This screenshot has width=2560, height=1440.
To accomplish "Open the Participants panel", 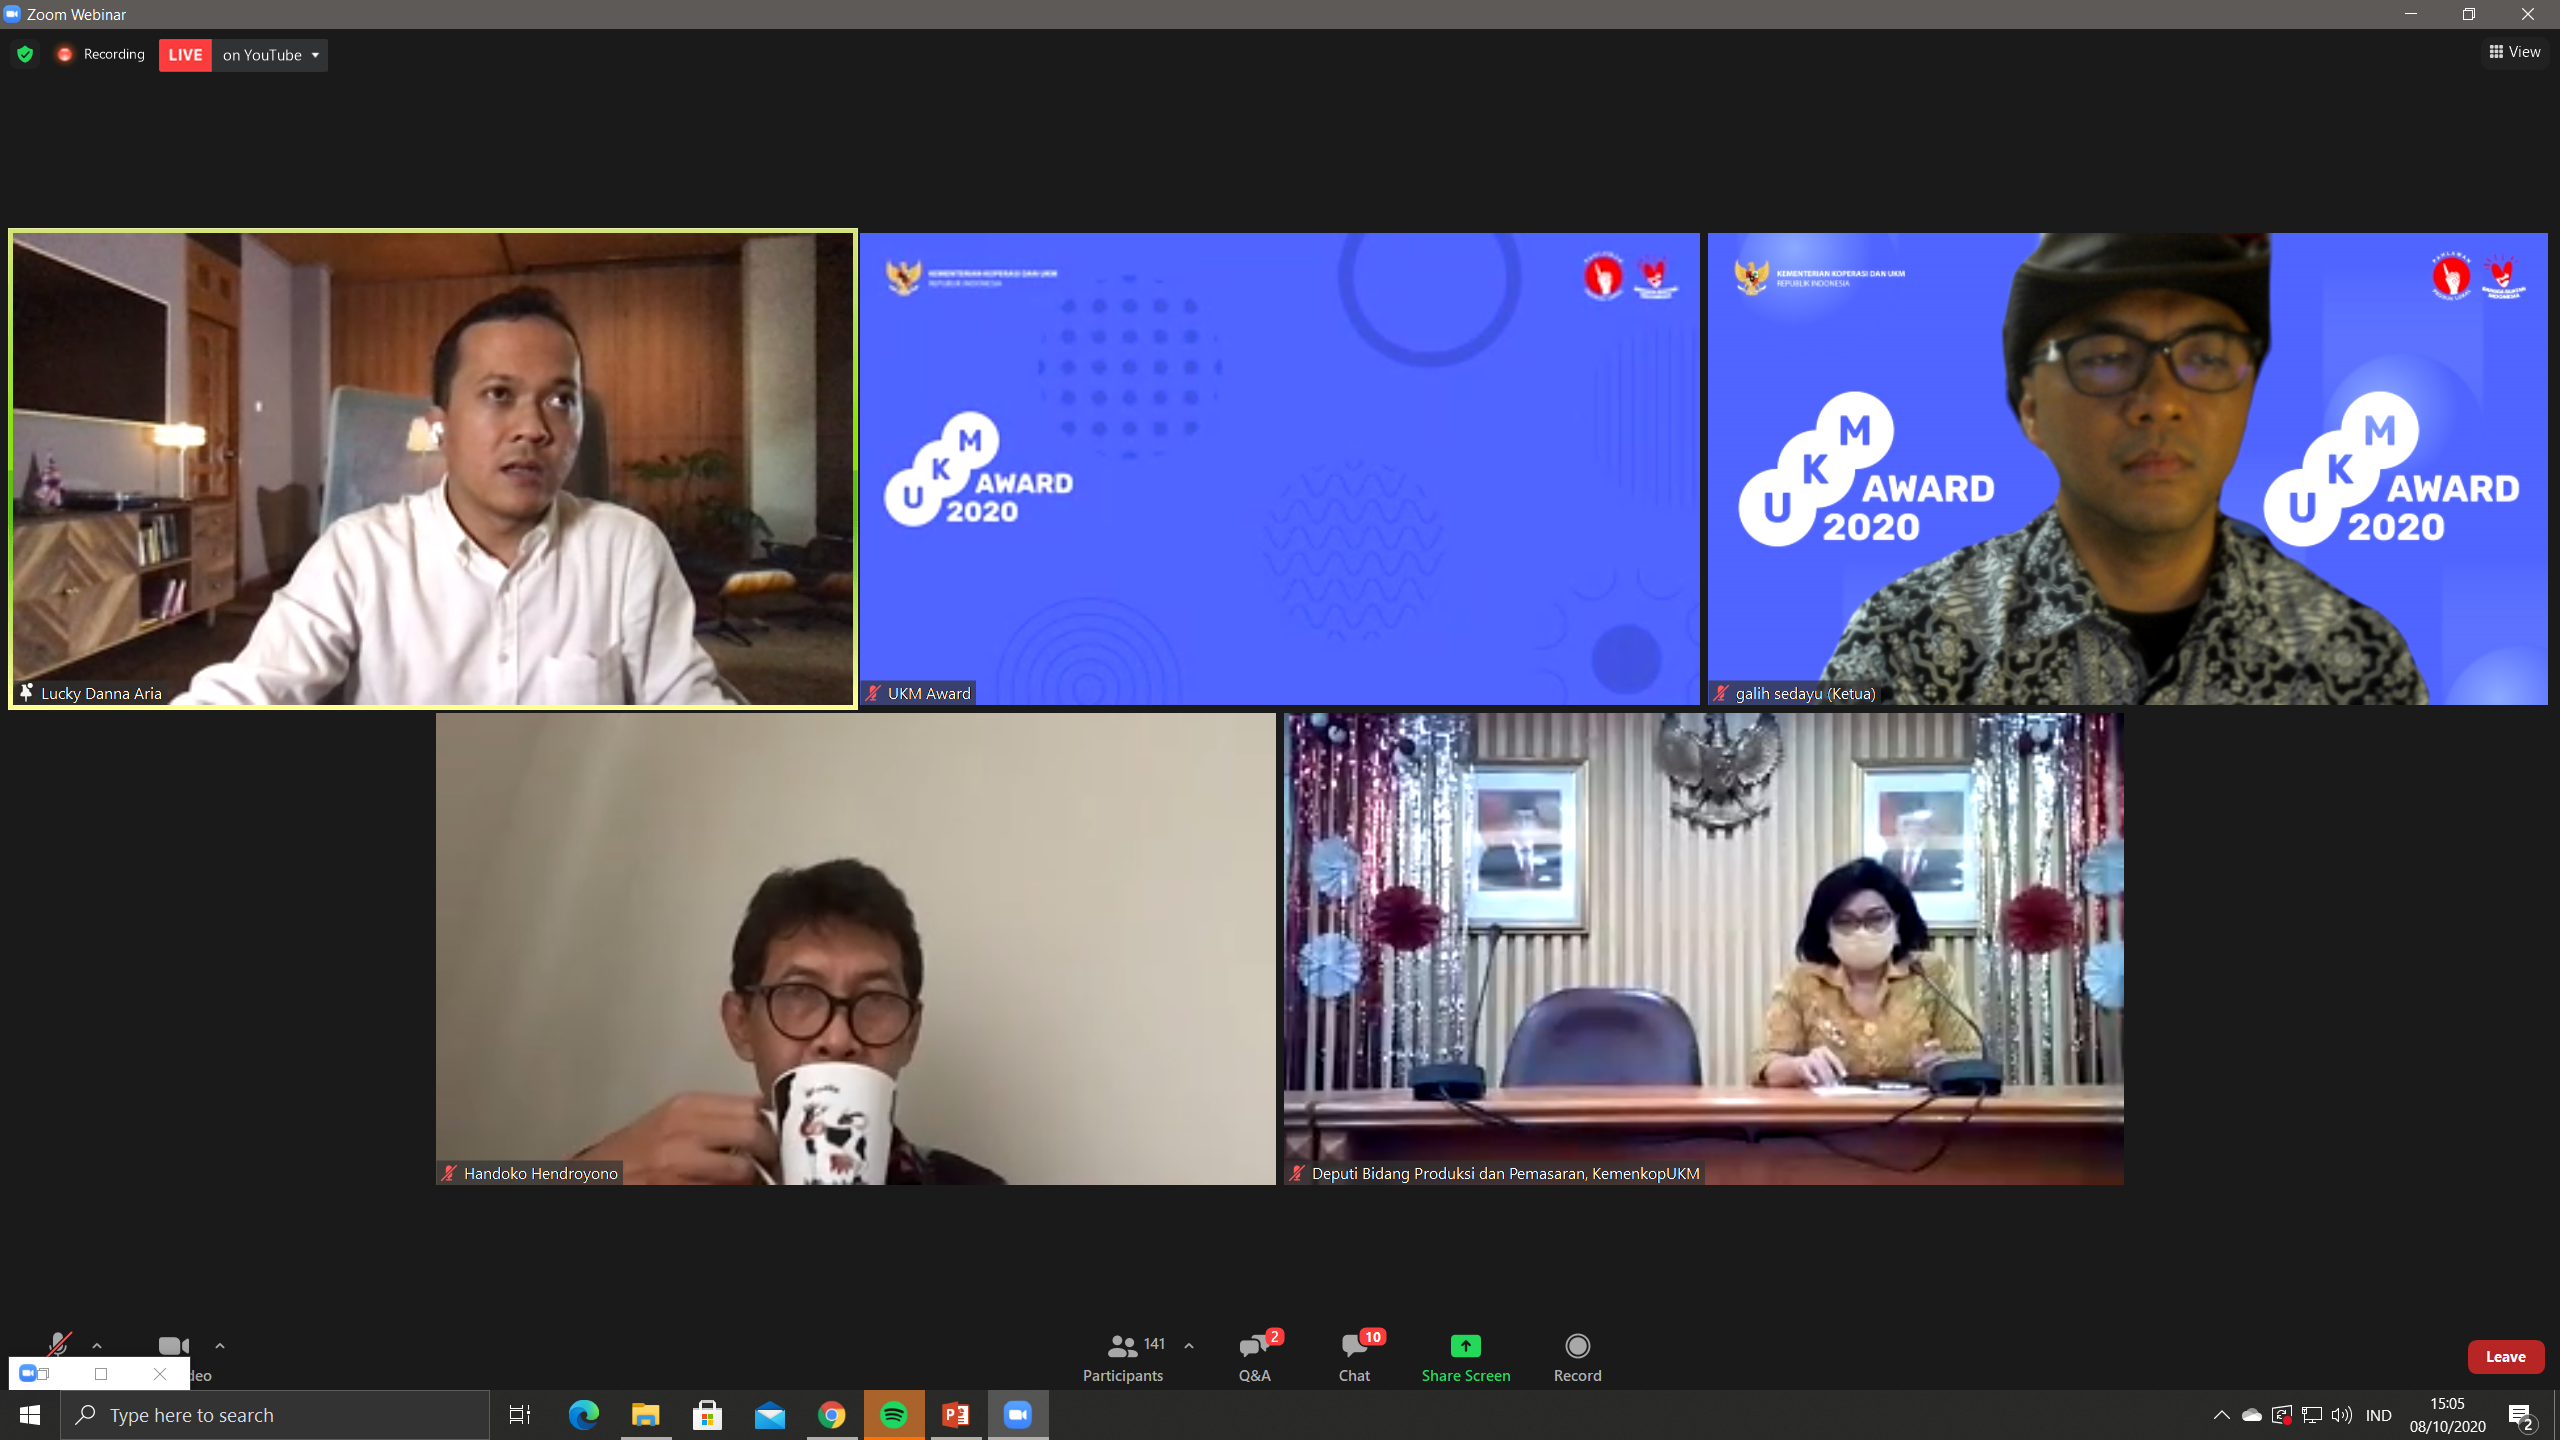I will 1122,1355.
